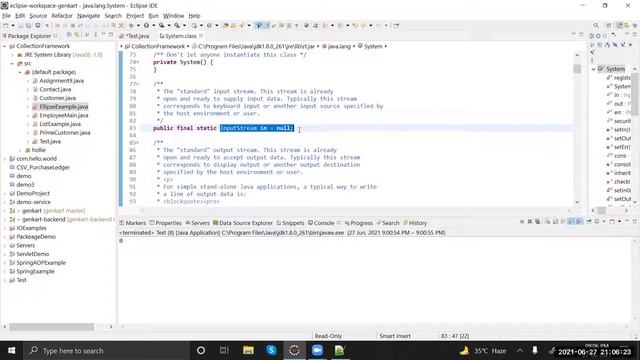Click Read-Only in status bar

click(328, 336)
